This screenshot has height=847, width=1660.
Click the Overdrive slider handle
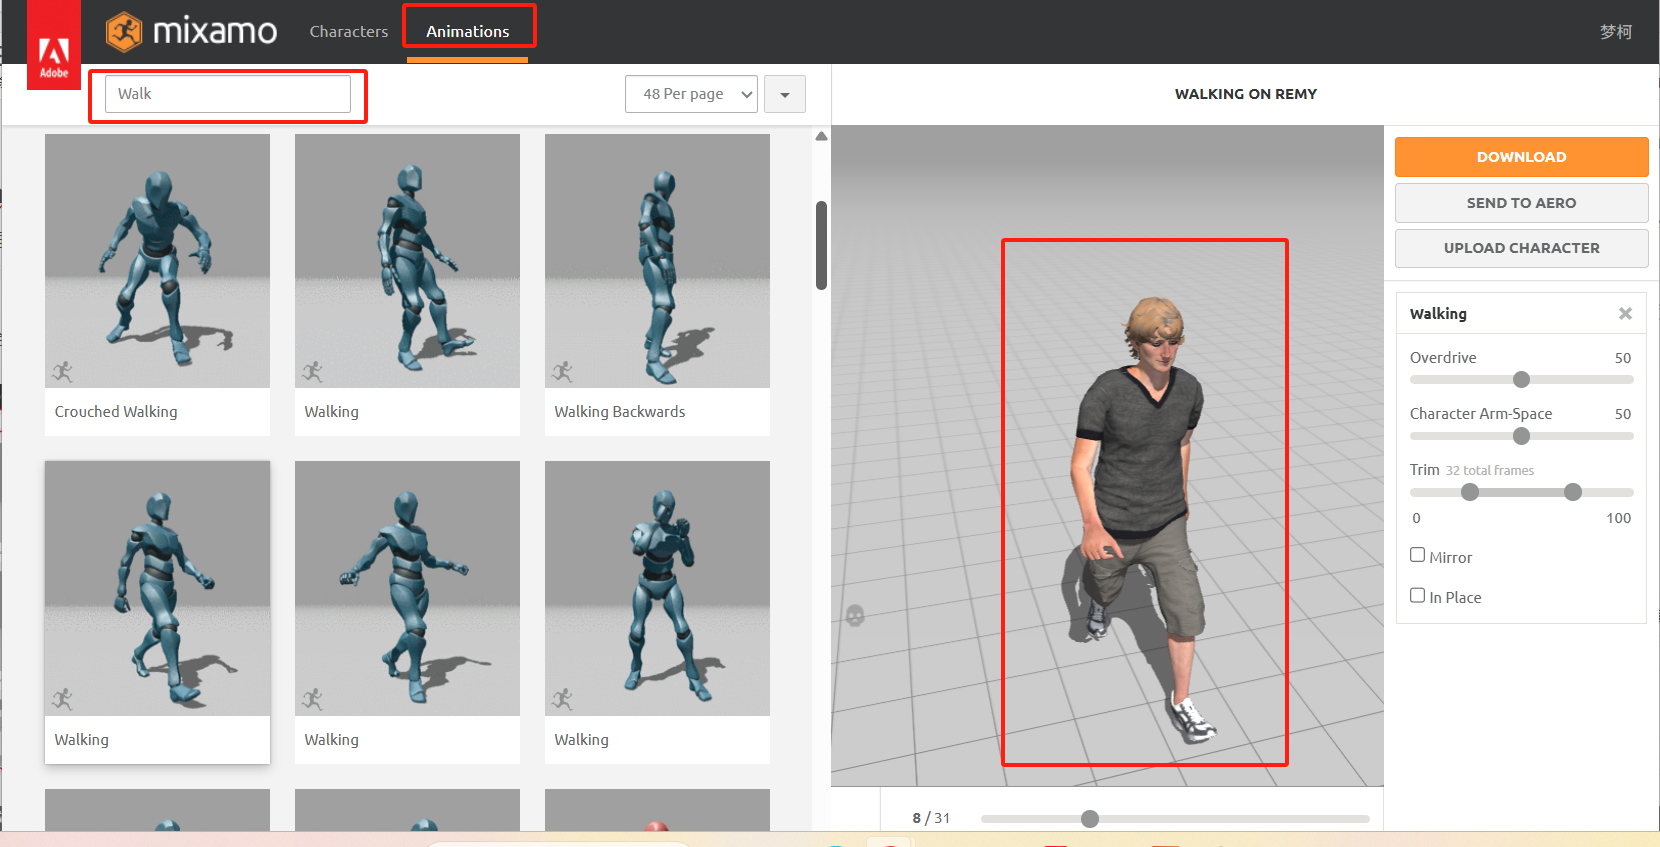tap(1521, 380)
